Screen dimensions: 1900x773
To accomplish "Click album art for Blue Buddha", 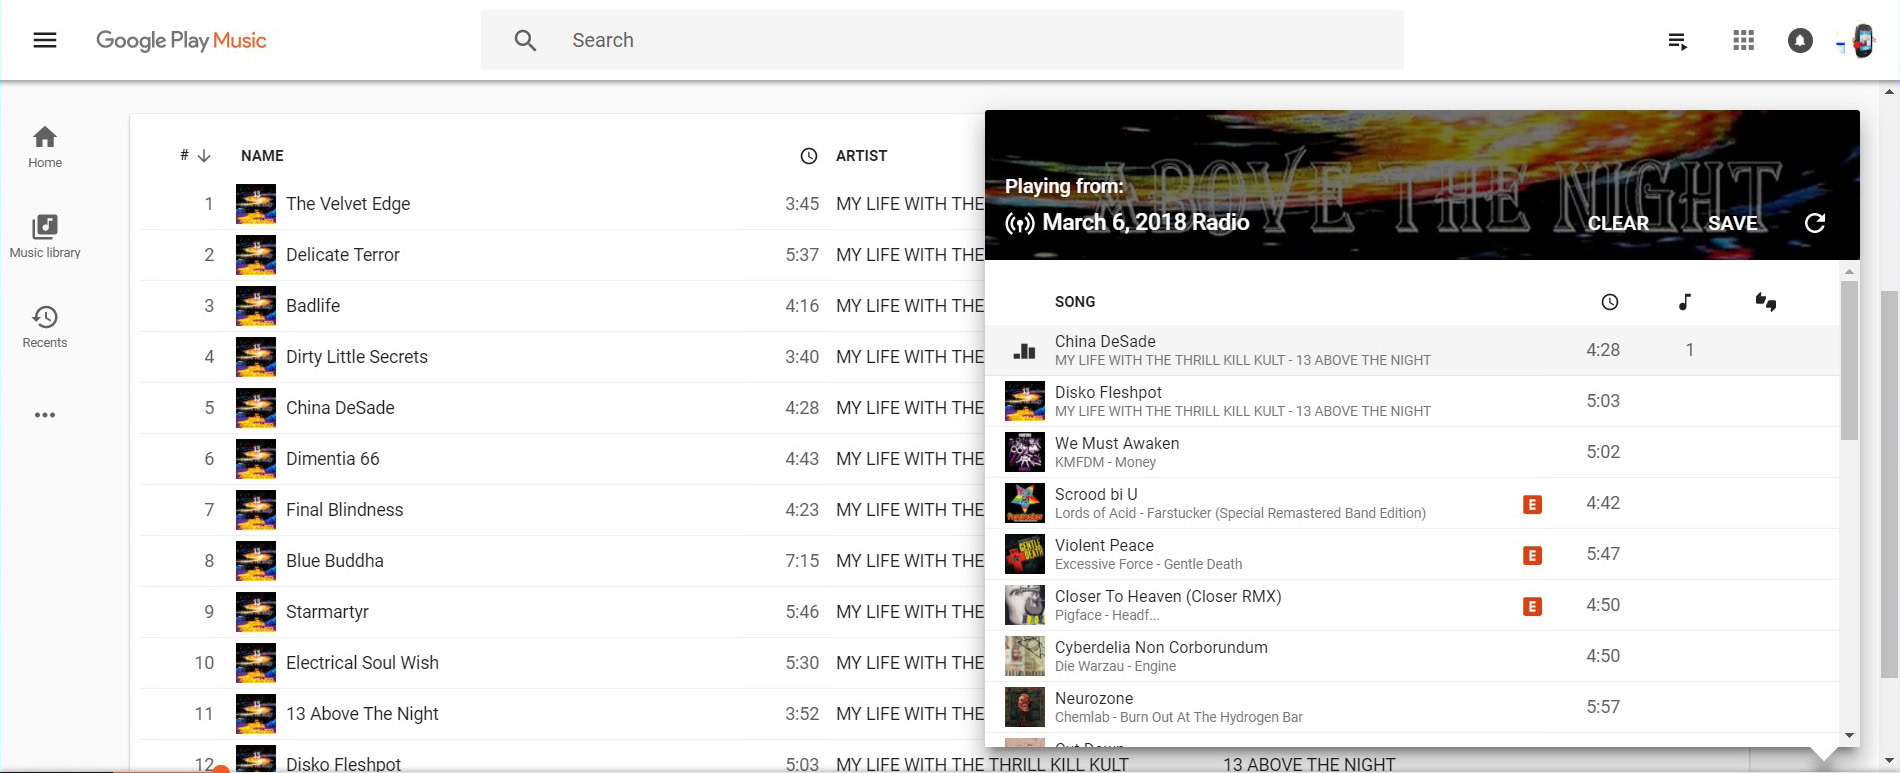I will point(256,561).
